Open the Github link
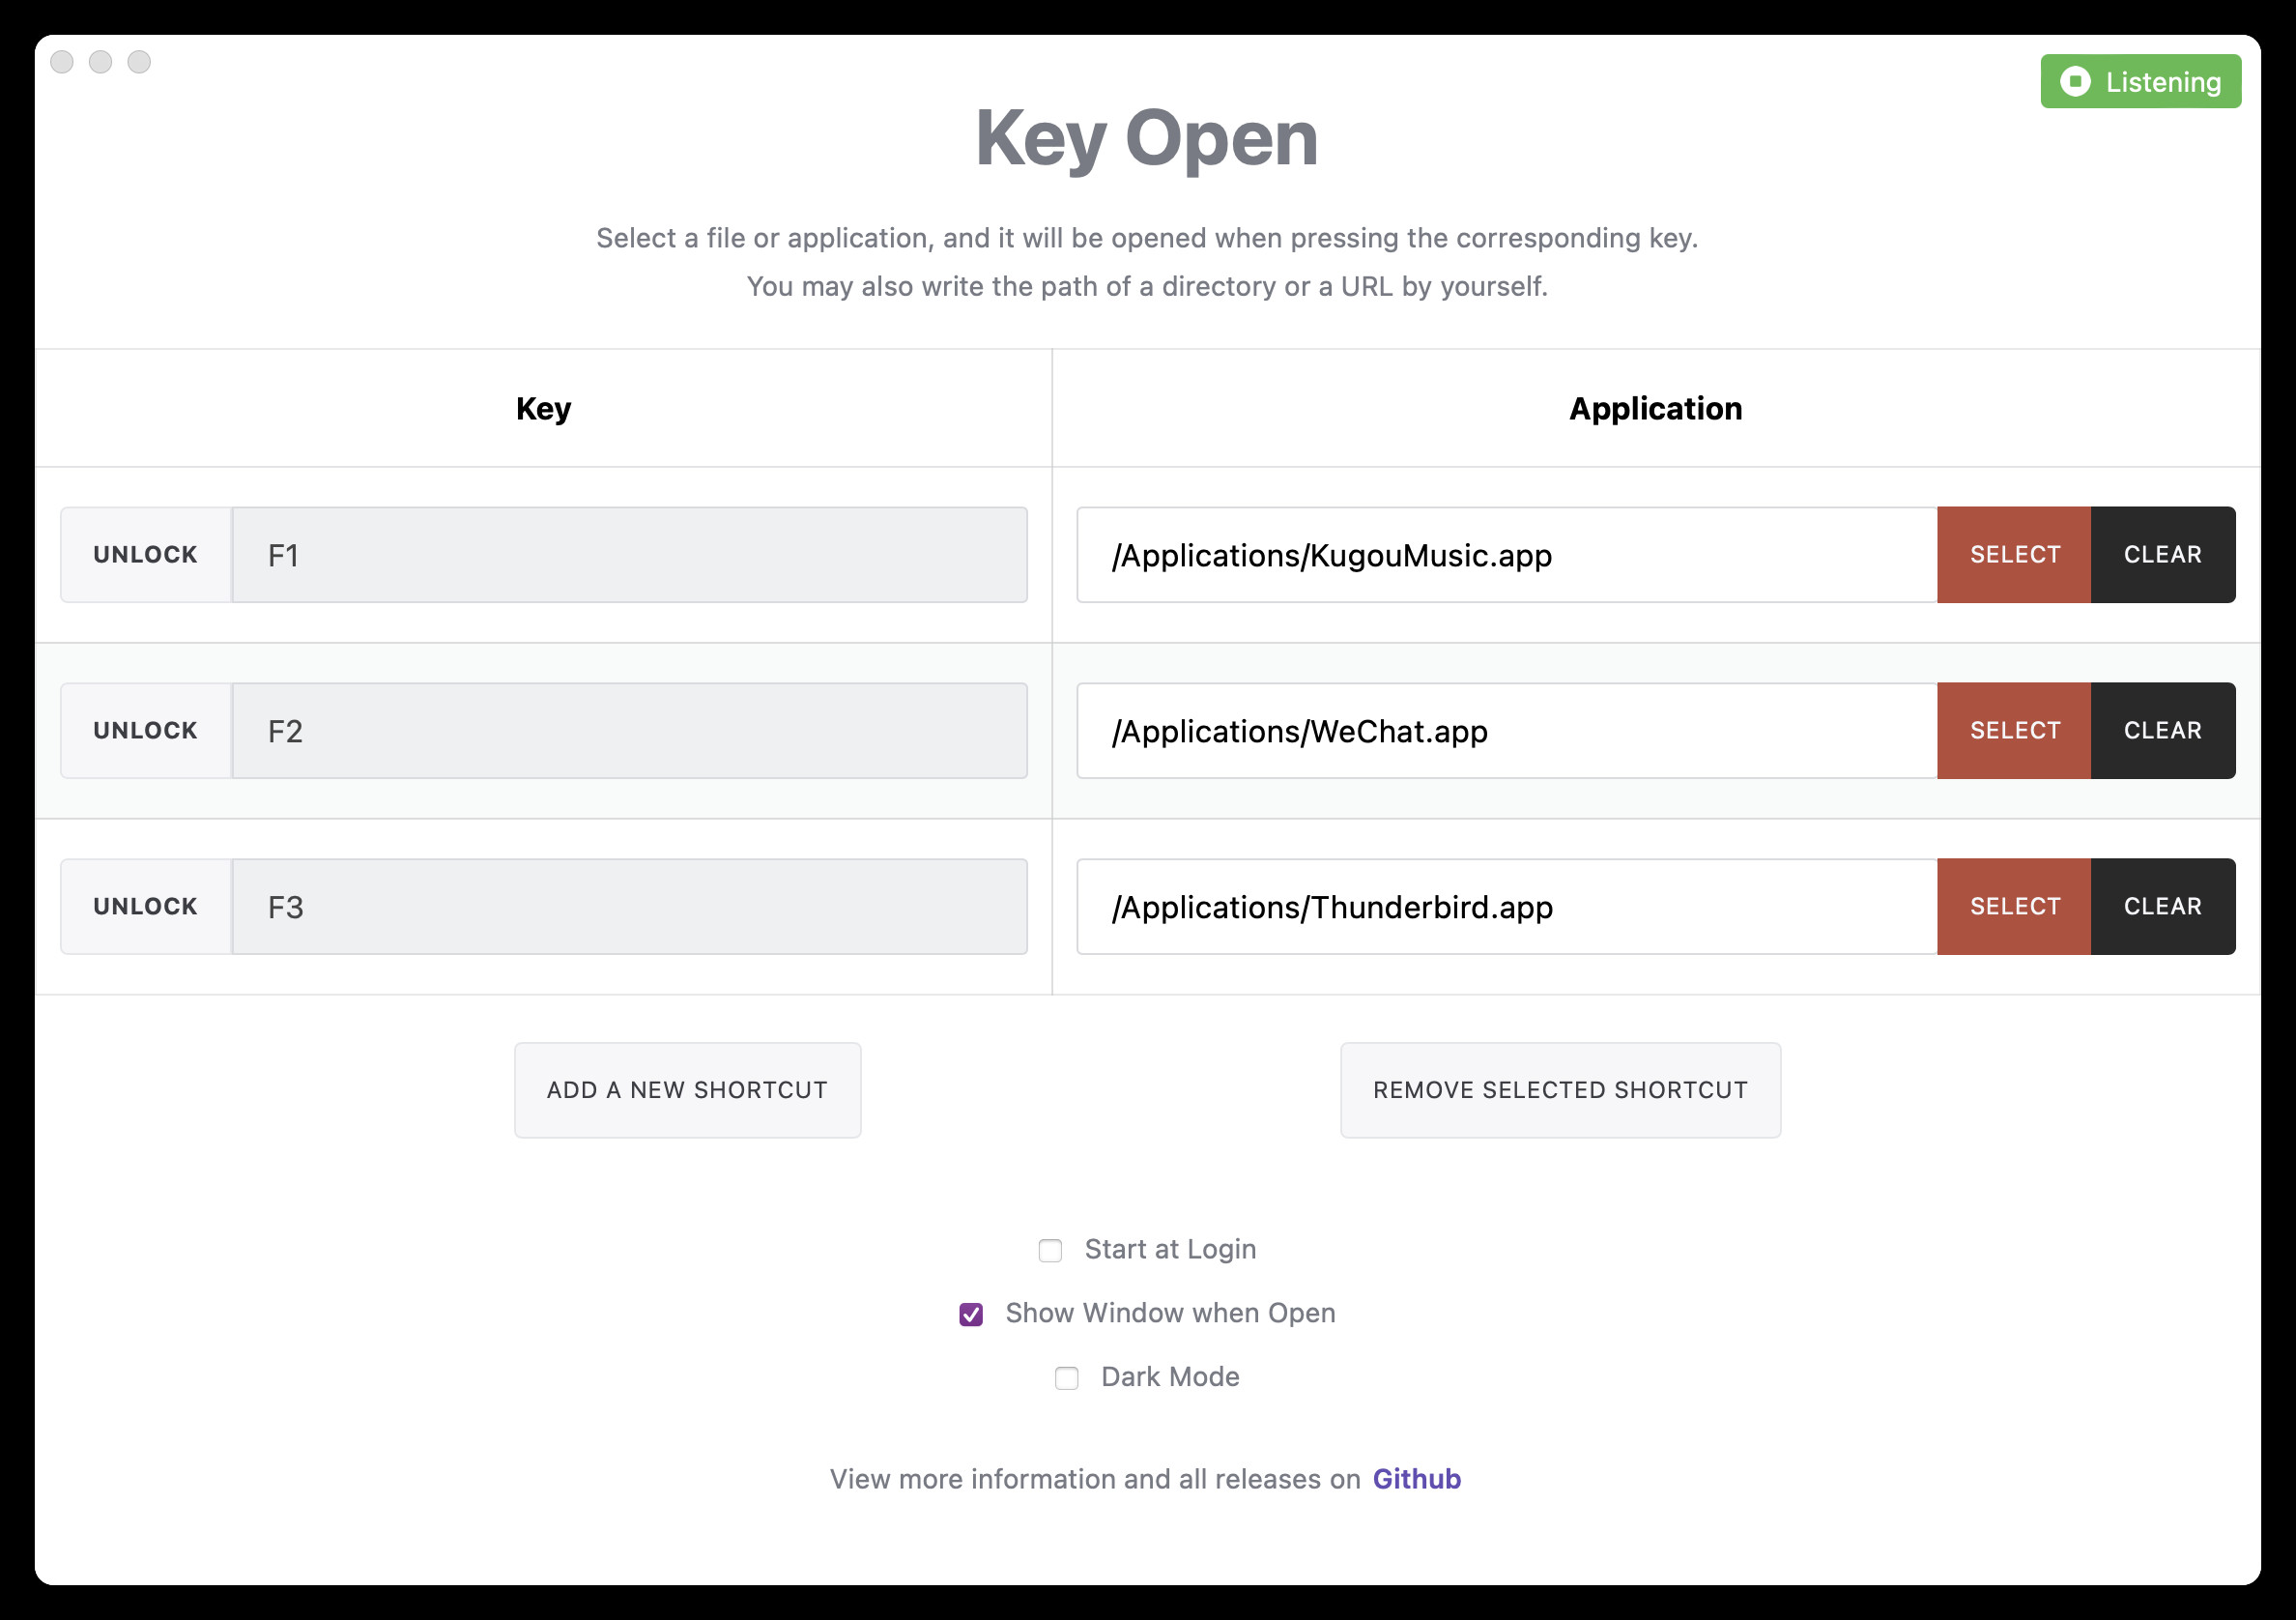The height and width of the screenshot is (1620, 2296). [x=1416, y=1479]
